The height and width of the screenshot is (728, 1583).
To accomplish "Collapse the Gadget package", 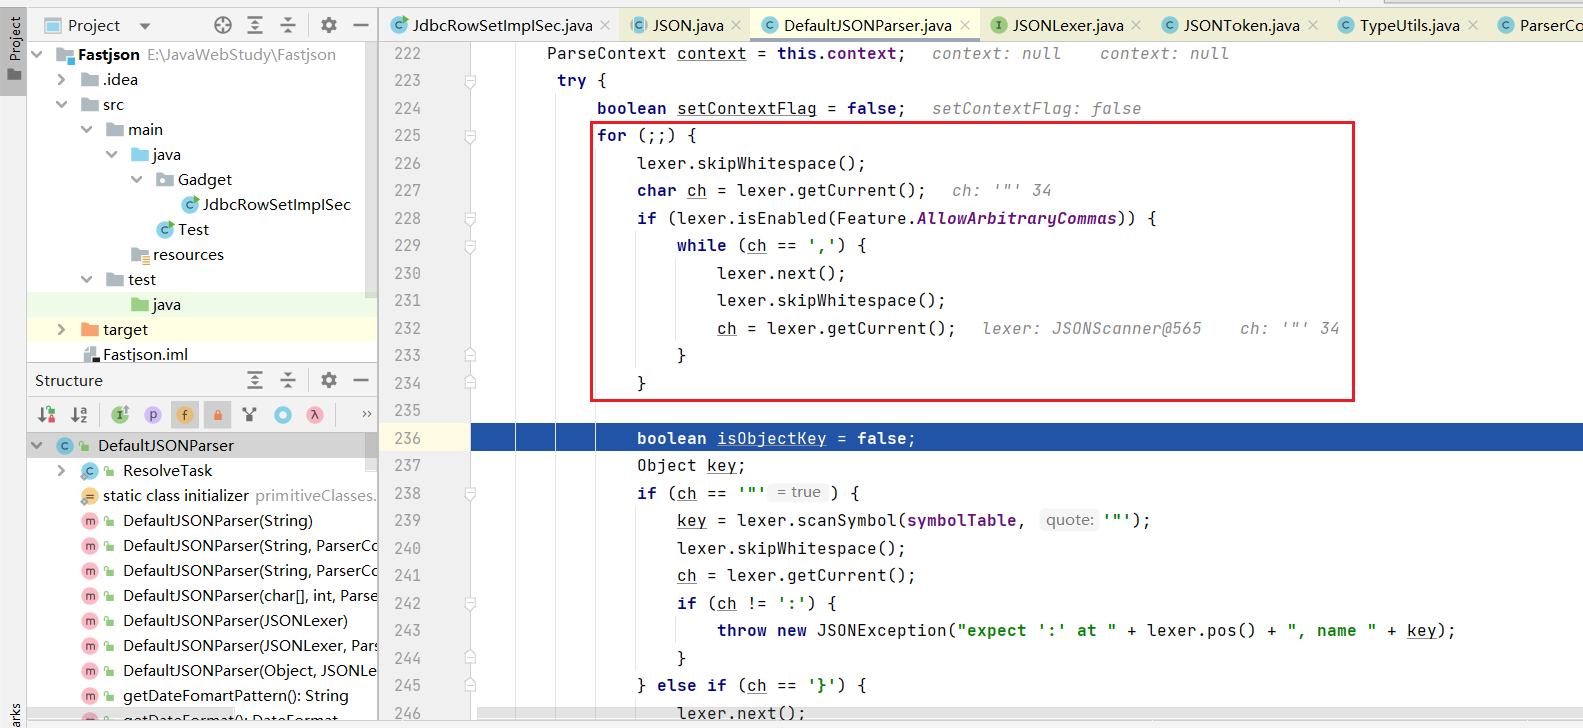I will point(137,179).
